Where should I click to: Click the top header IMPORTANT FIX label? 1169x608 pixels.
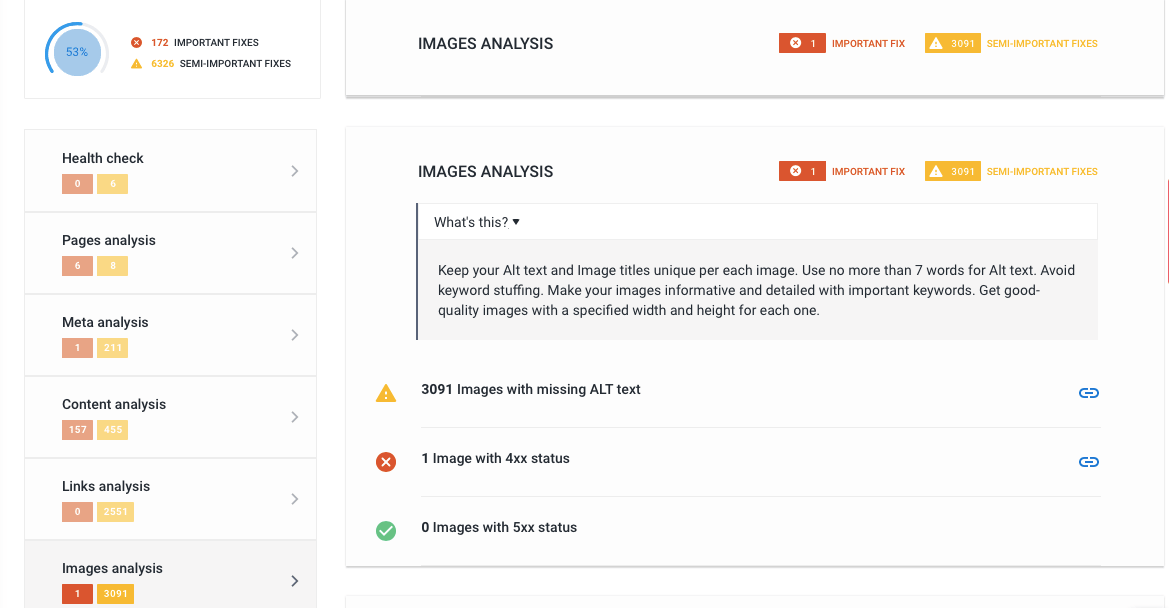[x=869, y=43]
